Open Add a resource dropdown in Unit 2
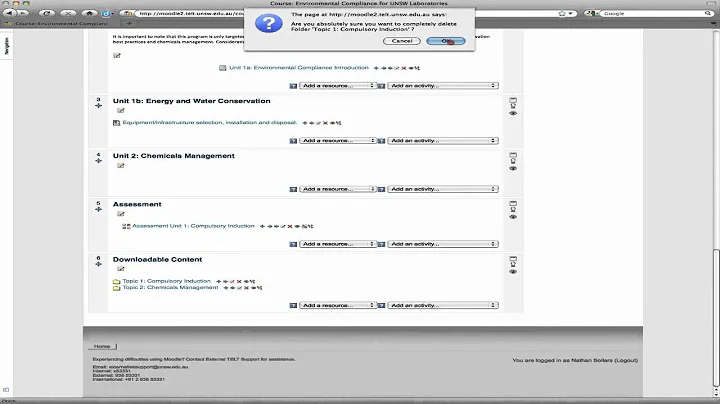Viewport: 720px width, 404px height. coord(338,189)
